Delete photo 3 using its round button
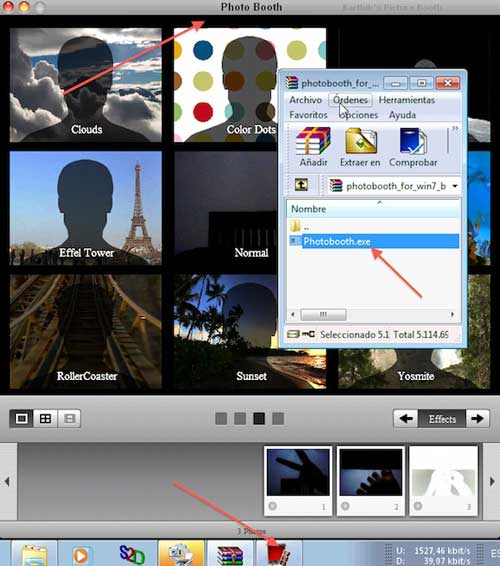 [418, 506]
